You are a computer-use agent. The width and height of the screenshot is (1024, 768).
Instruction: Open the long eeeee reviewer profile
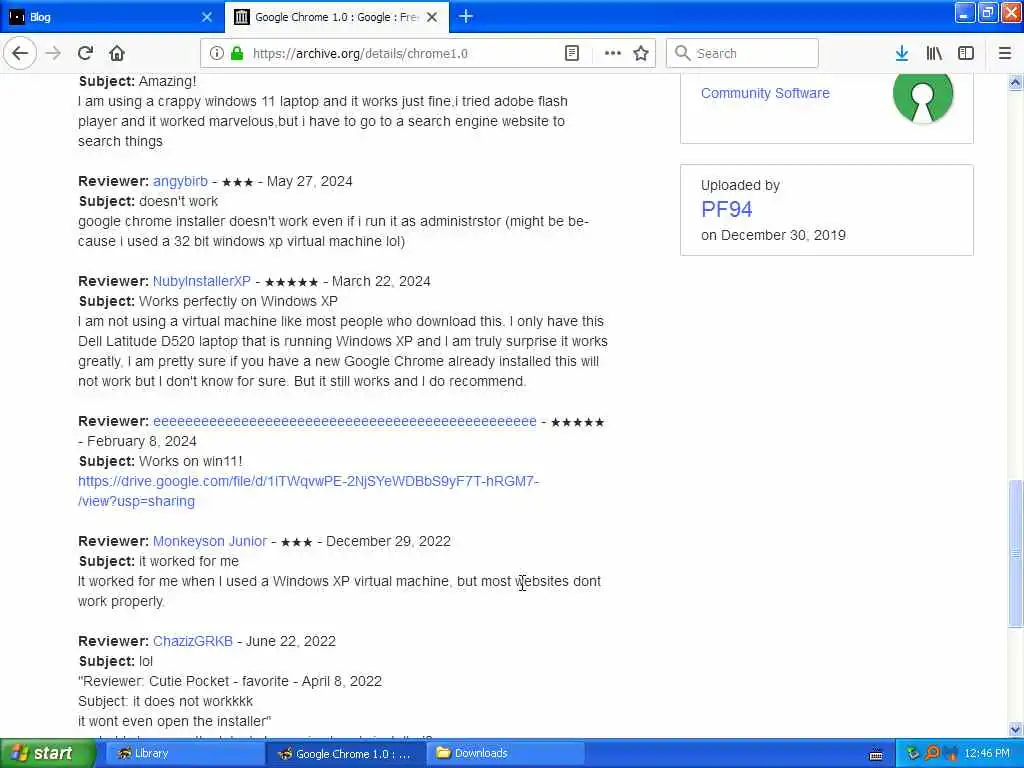[x=345, y=421]
